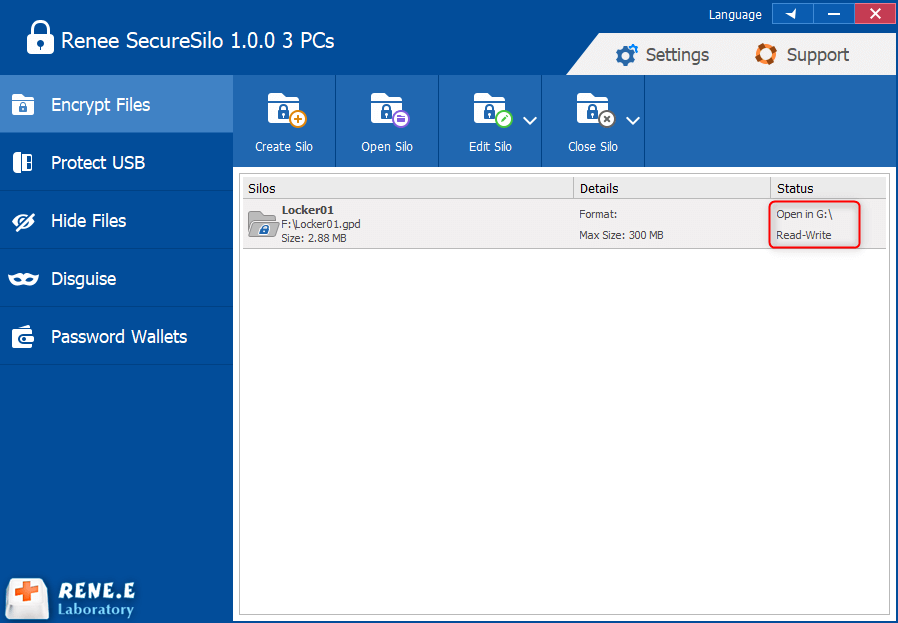The image size is (898, 623).
Task: Click the Encrypt Files locked-folder icon
Action: click(23, 105)
